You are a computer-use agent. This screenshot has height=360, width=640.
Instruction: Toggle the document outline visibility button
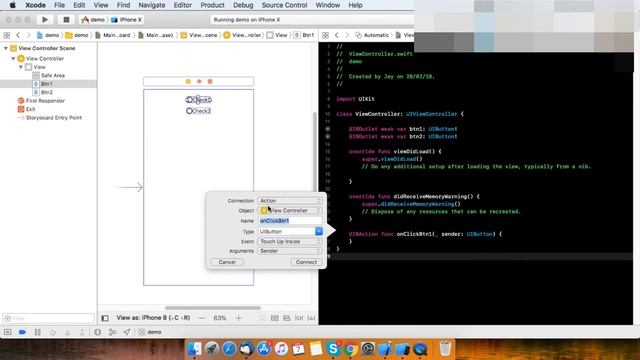105,318
